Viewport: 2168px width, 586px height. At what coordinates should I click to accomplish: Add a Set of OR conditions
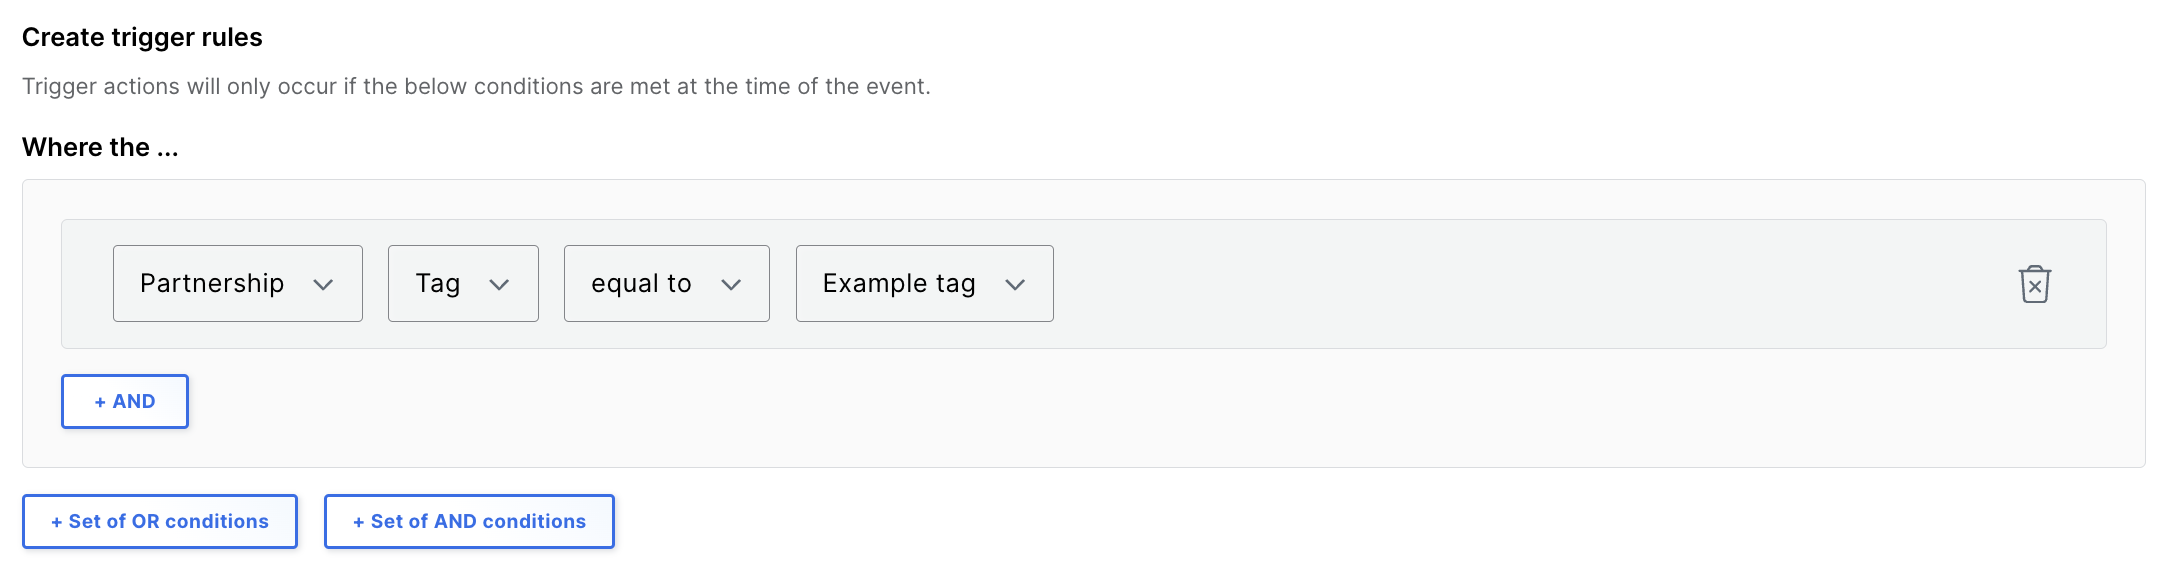tap(160, 521)
